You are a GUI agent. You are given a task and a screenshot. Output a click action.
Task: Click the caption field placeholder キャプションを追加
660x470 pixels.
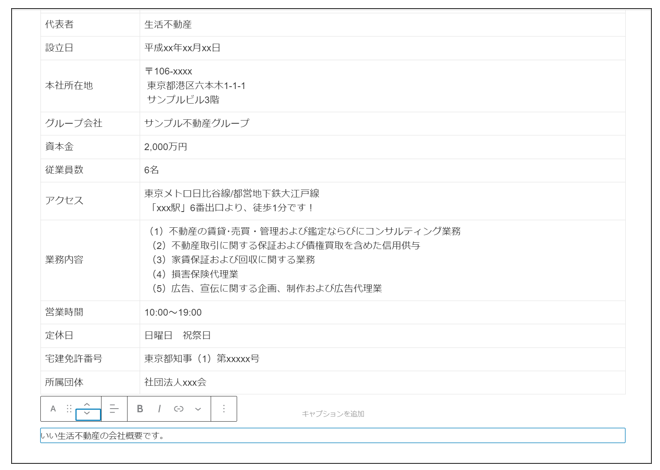tap(333, 414)
